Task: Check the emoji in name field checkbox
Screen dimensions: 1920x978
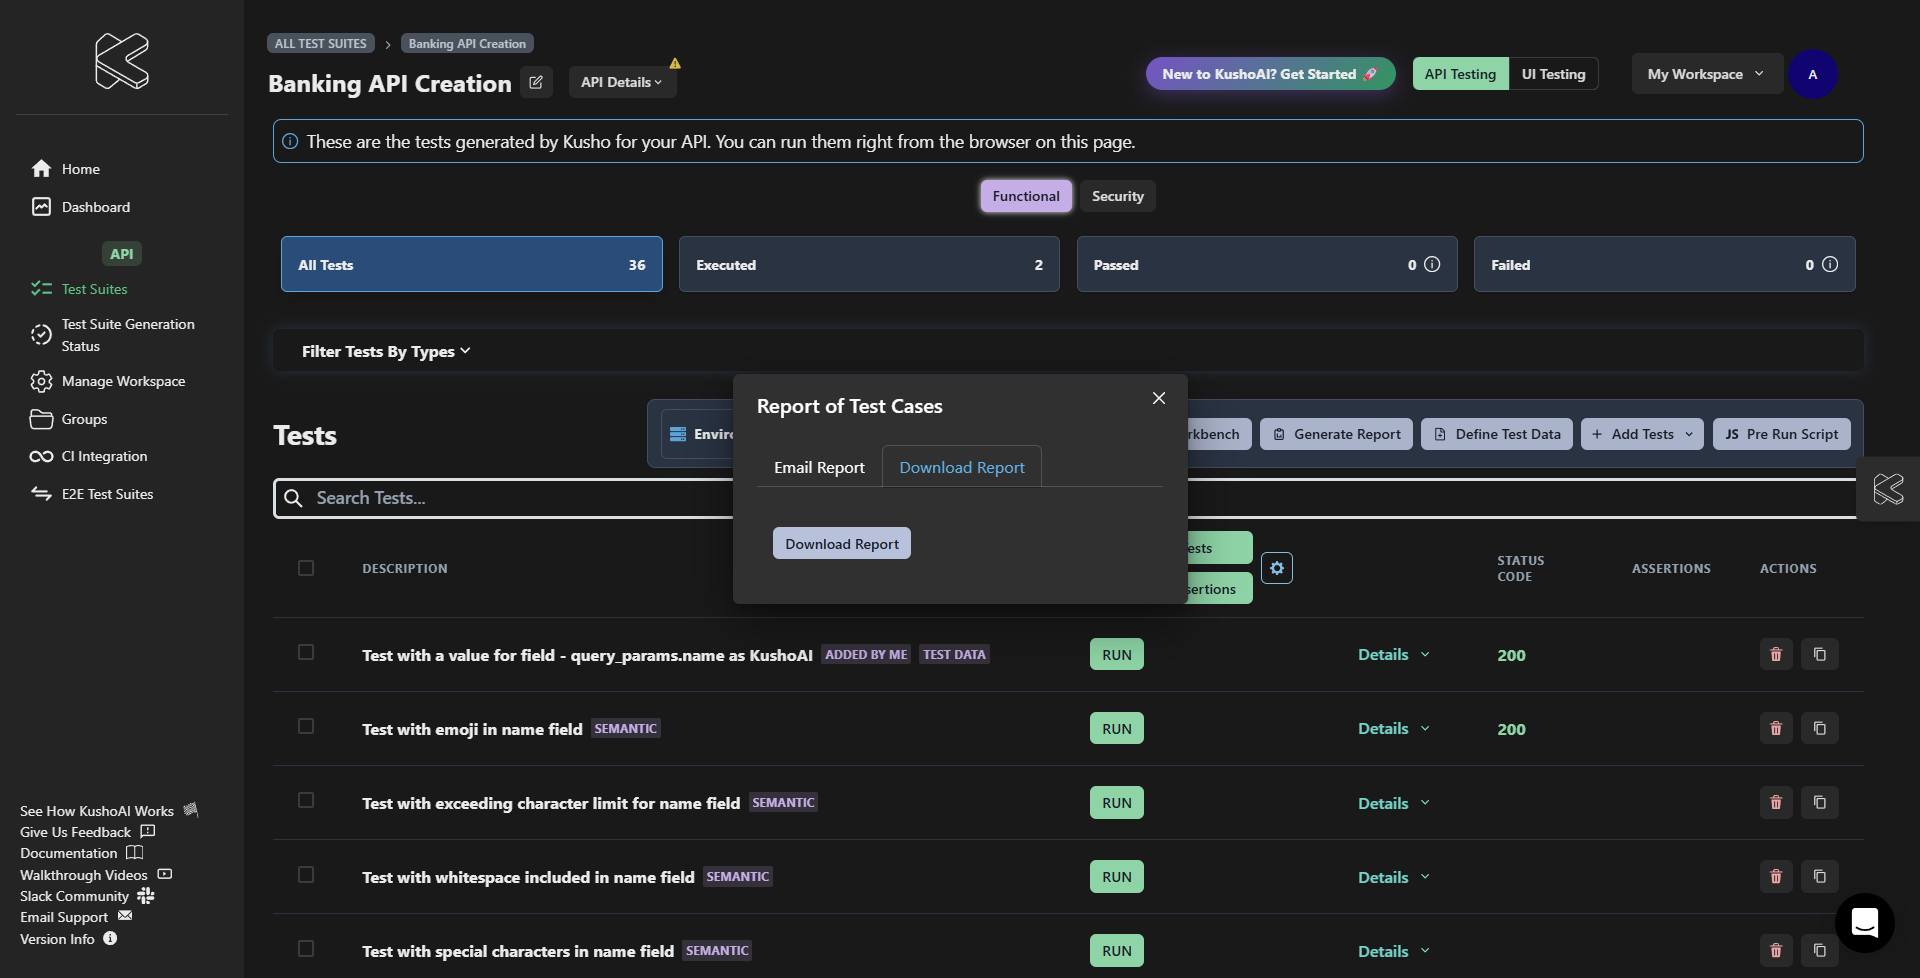Action: pos(306,726)
